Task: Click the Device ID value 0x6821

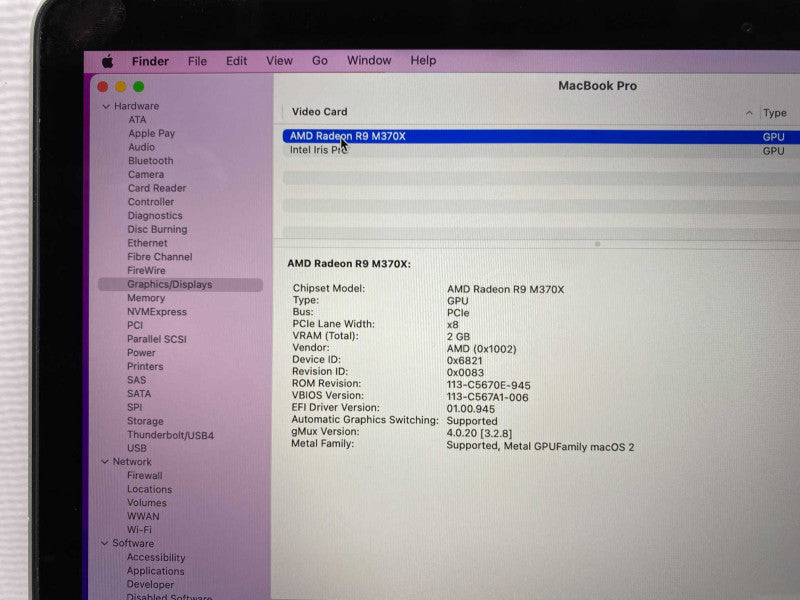Action: [x=464, y=361]
